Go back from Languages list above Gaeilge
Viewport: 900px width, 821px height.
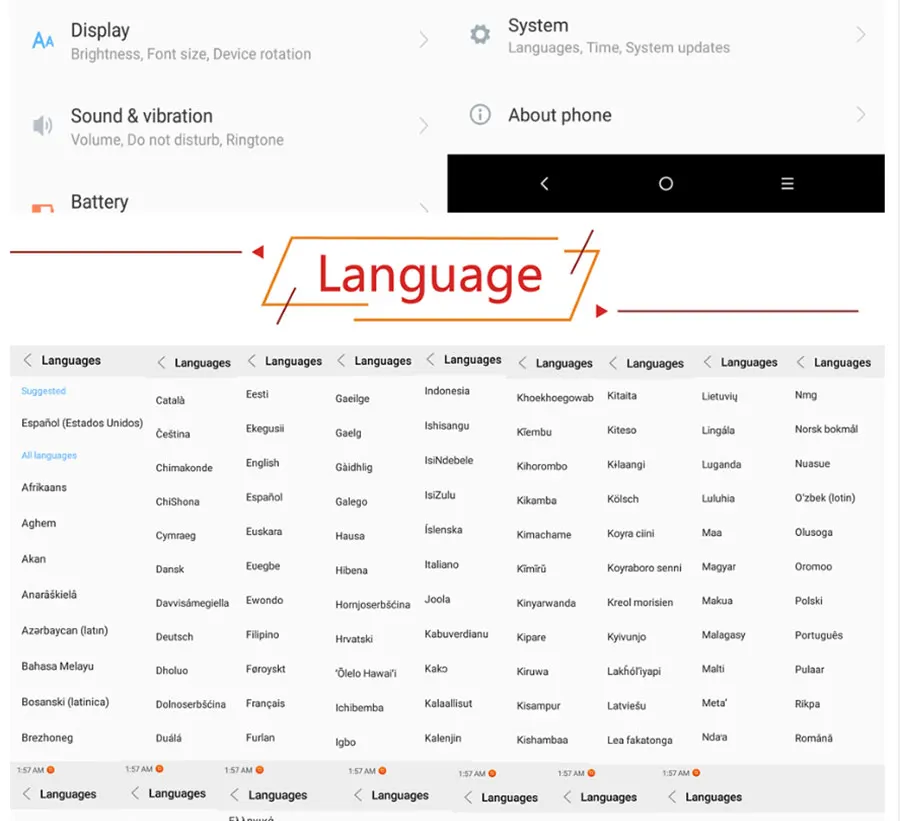(x=341, y=361)
